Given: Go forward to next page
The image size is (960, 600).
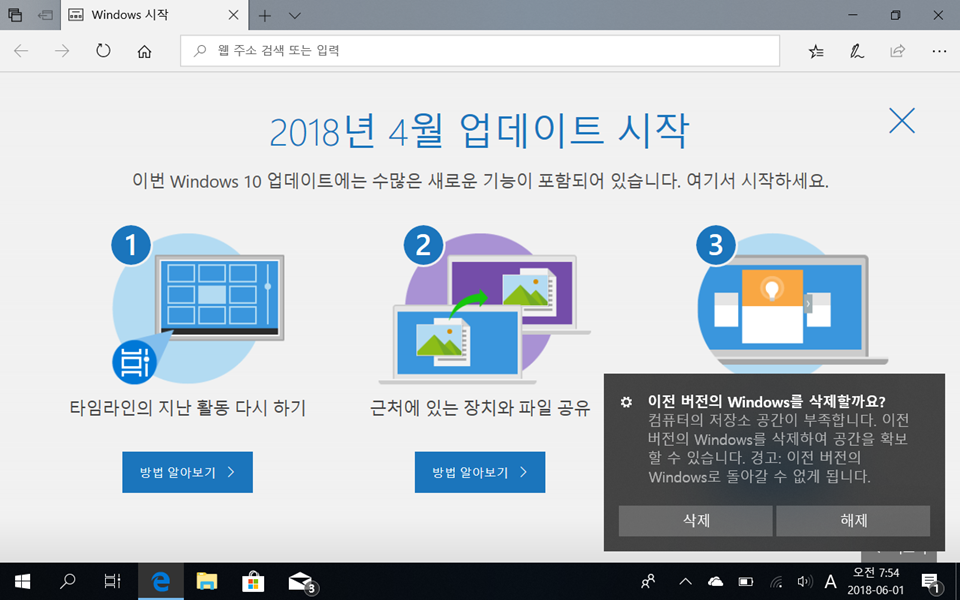Looking at the screenshot, I should [62, 51].
